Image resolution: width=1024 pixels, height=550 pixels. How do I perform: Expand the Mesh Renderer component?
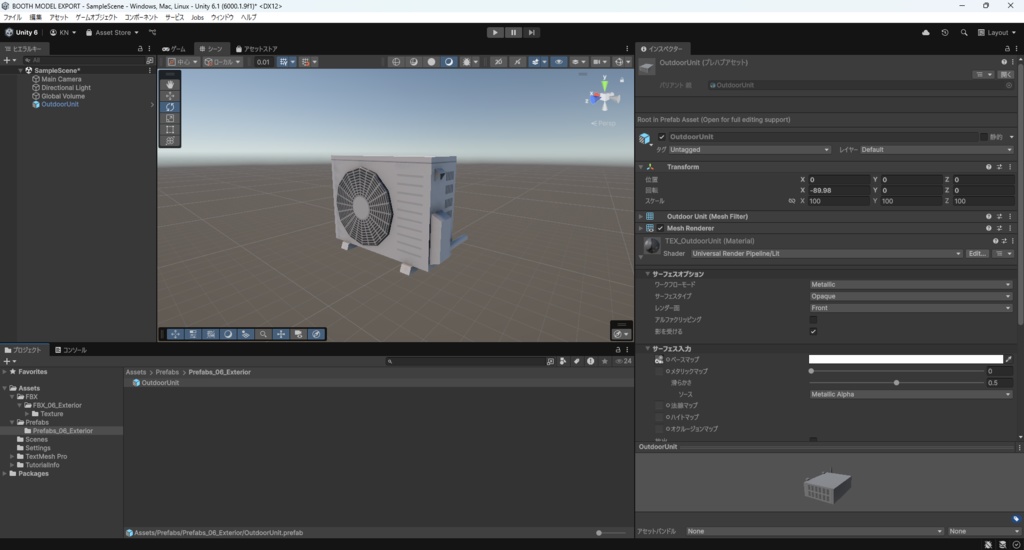point(641,228)
